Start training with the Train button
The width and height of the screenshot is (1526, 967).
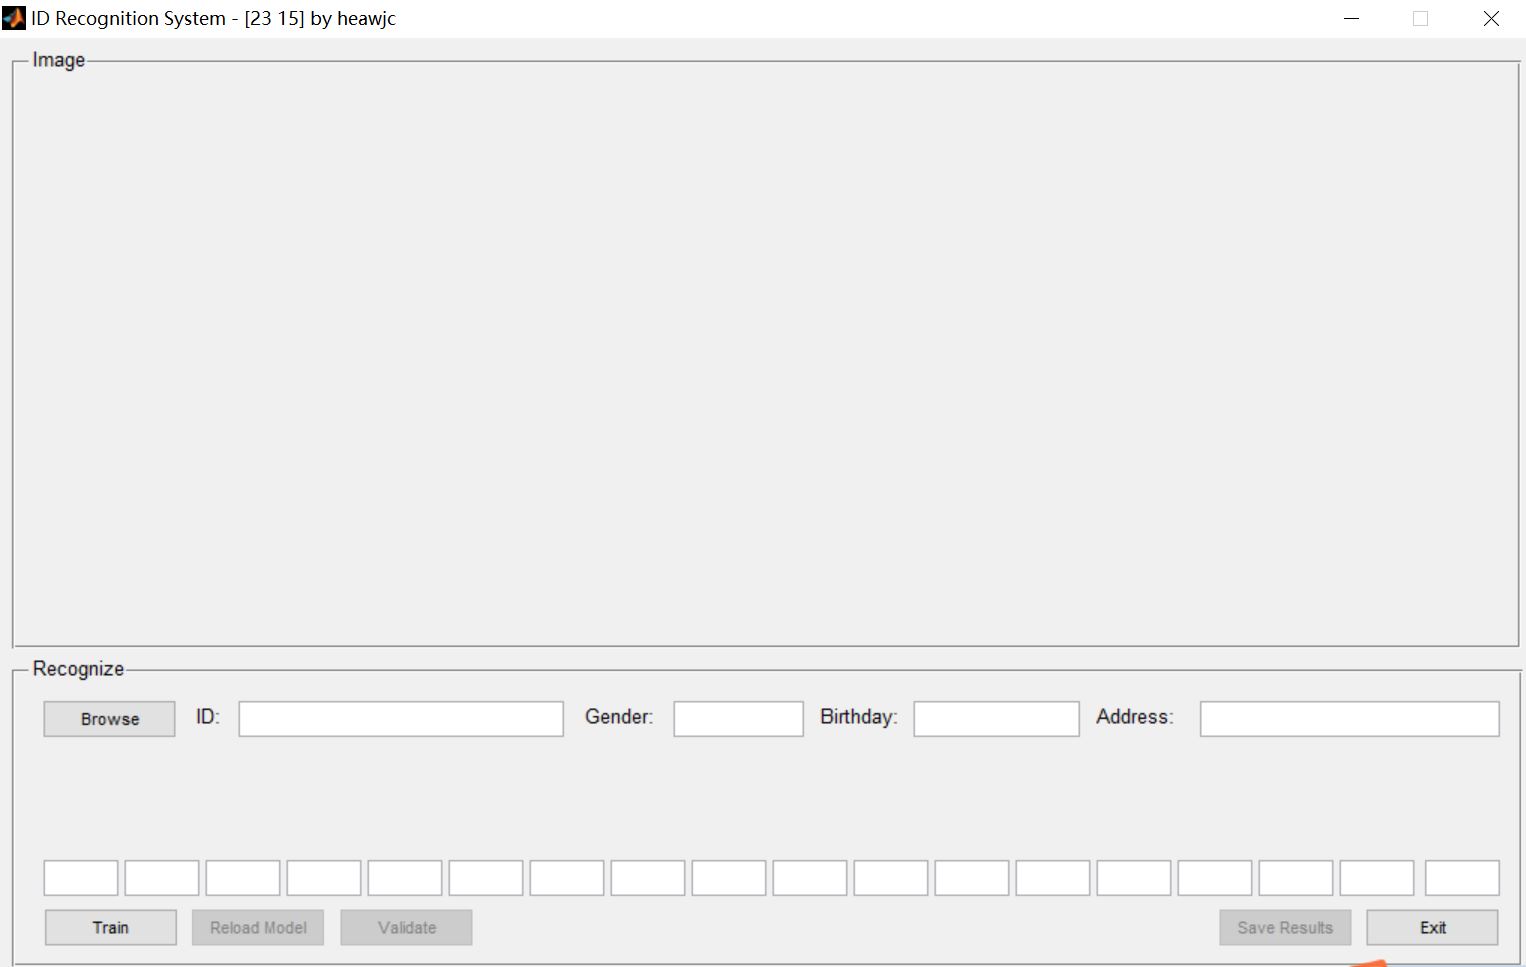point(111,927)
